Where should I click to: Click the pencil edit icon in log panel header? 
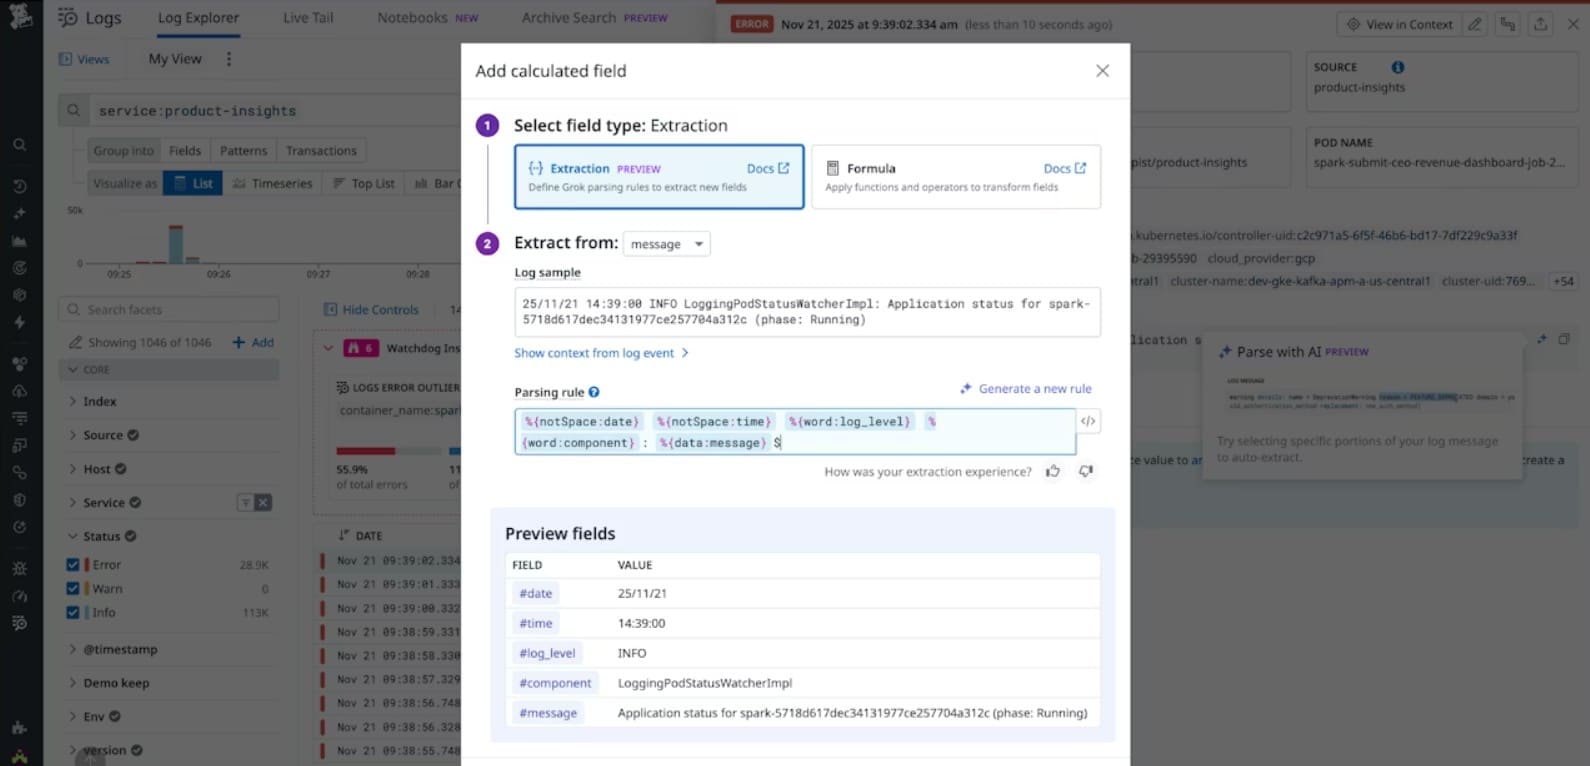click(1475, 24)
